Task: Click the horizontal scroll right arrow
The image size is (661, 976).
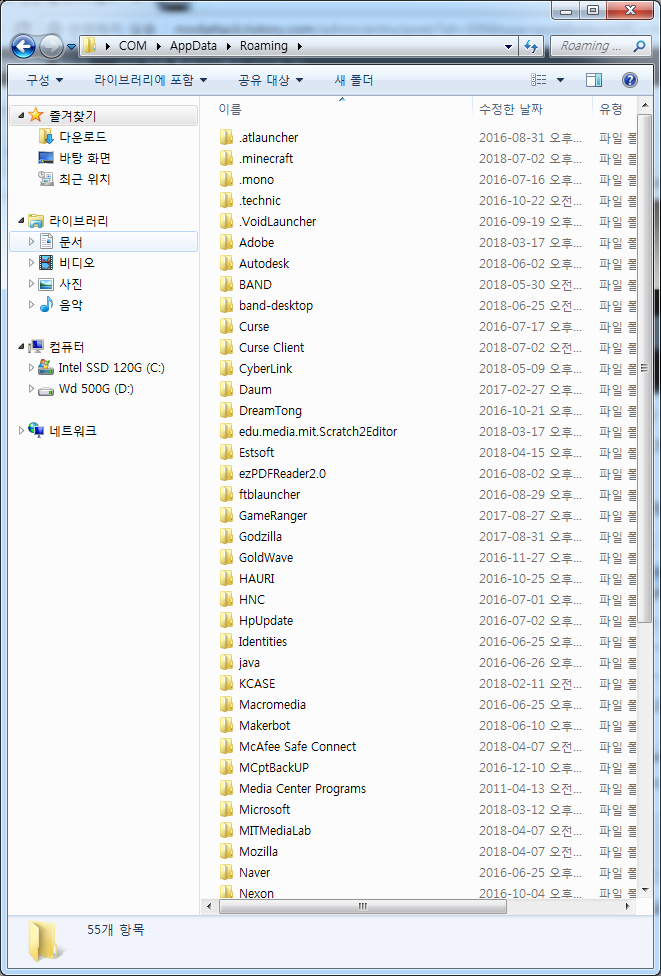Action: [629, 906]
